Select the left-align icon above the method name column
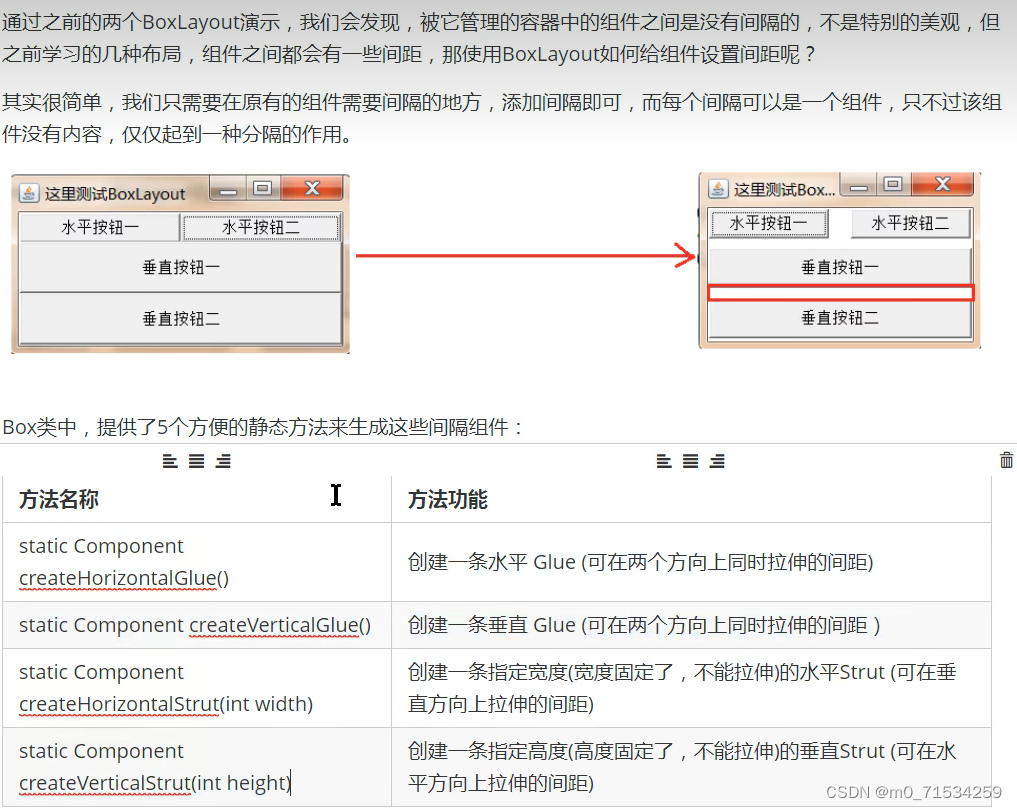 point(171,460)
